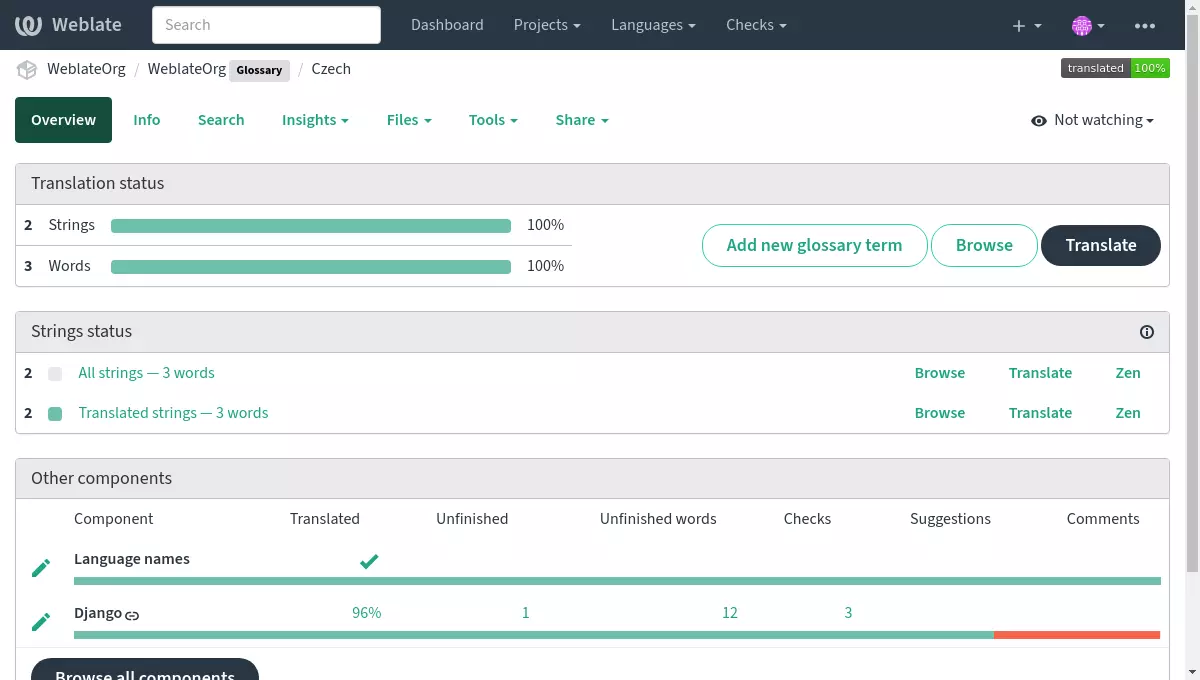This screenshot has height=680, width=1200.
Task: Click the Strings progress bar
Action: 311,226
